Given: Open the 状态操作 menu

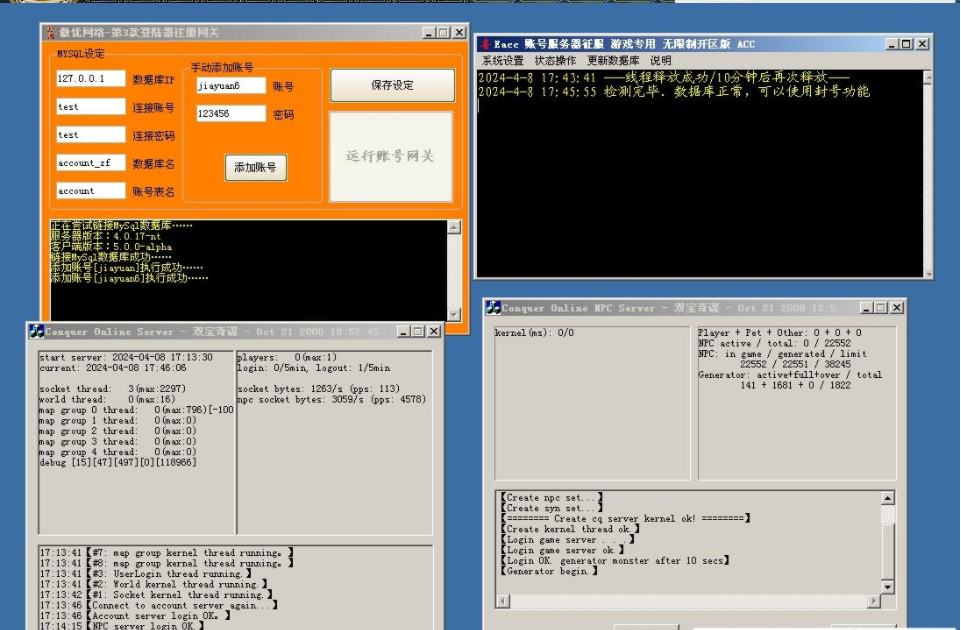Looking at the screenshot, I should click(x=555, y=61).
